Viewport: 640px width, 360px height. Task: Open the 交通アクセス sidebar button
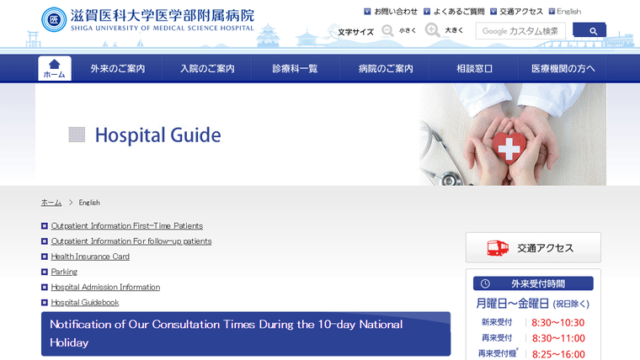click(533, 248)
